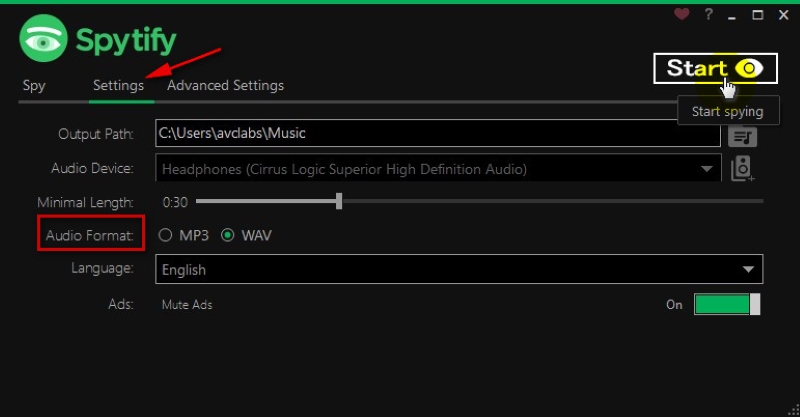Open the Audio Device dropdown
The width and height of the screenshot is (800, 417).
[438, 168]
